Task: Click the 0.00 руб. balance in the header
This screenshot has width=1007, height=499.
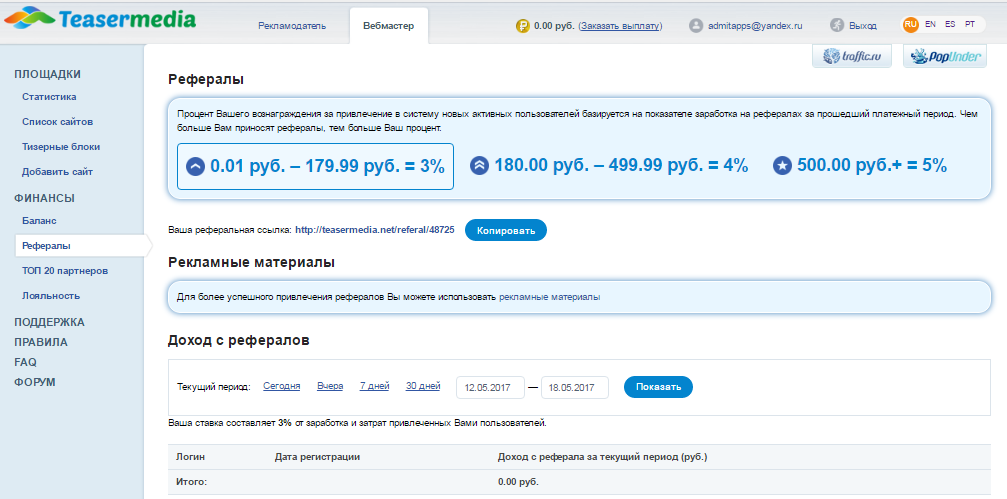Action: (x=554, y=26)
